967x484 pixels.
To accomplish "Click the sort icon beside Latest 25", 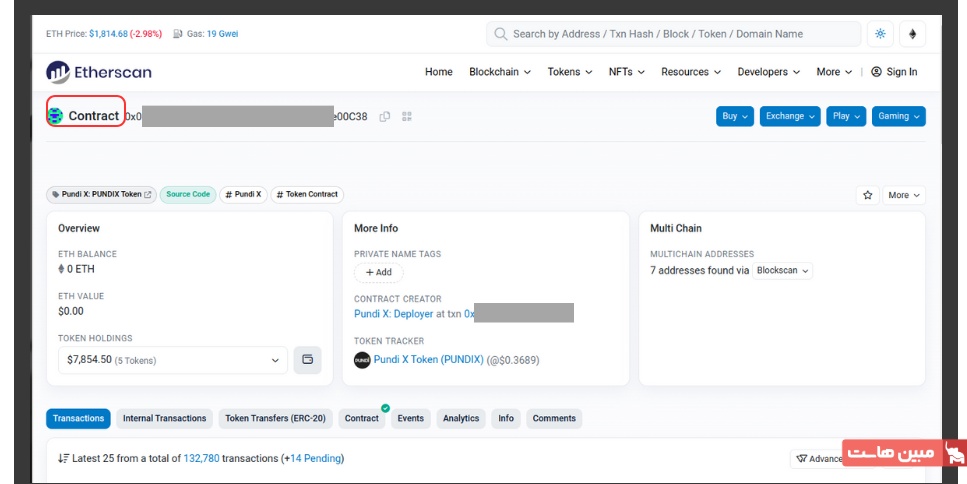I will point(64,459).
